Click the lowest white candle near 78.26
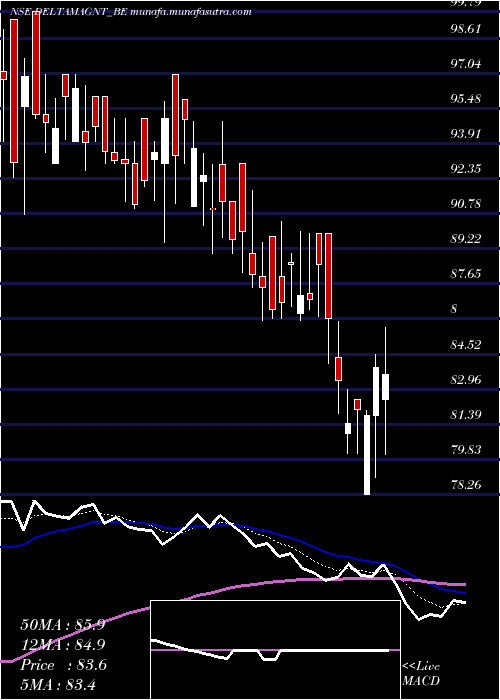 click(367, 454)
